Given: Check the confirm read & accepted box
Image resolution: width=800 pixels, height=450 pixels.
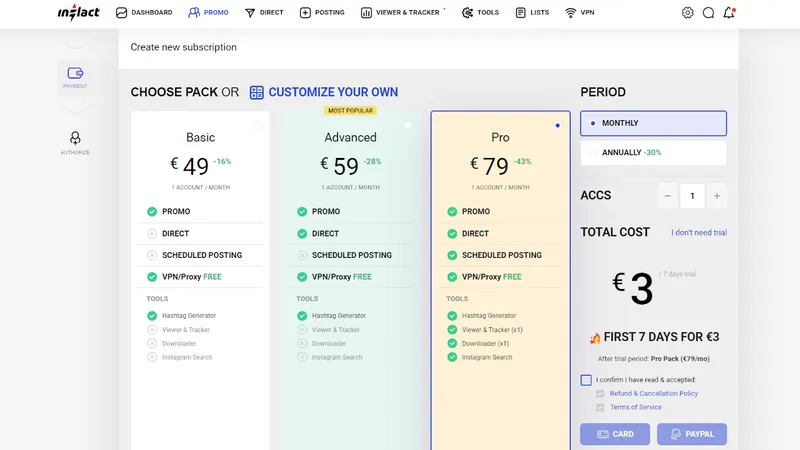Looking at the screenshot, I should pos(586,380).
